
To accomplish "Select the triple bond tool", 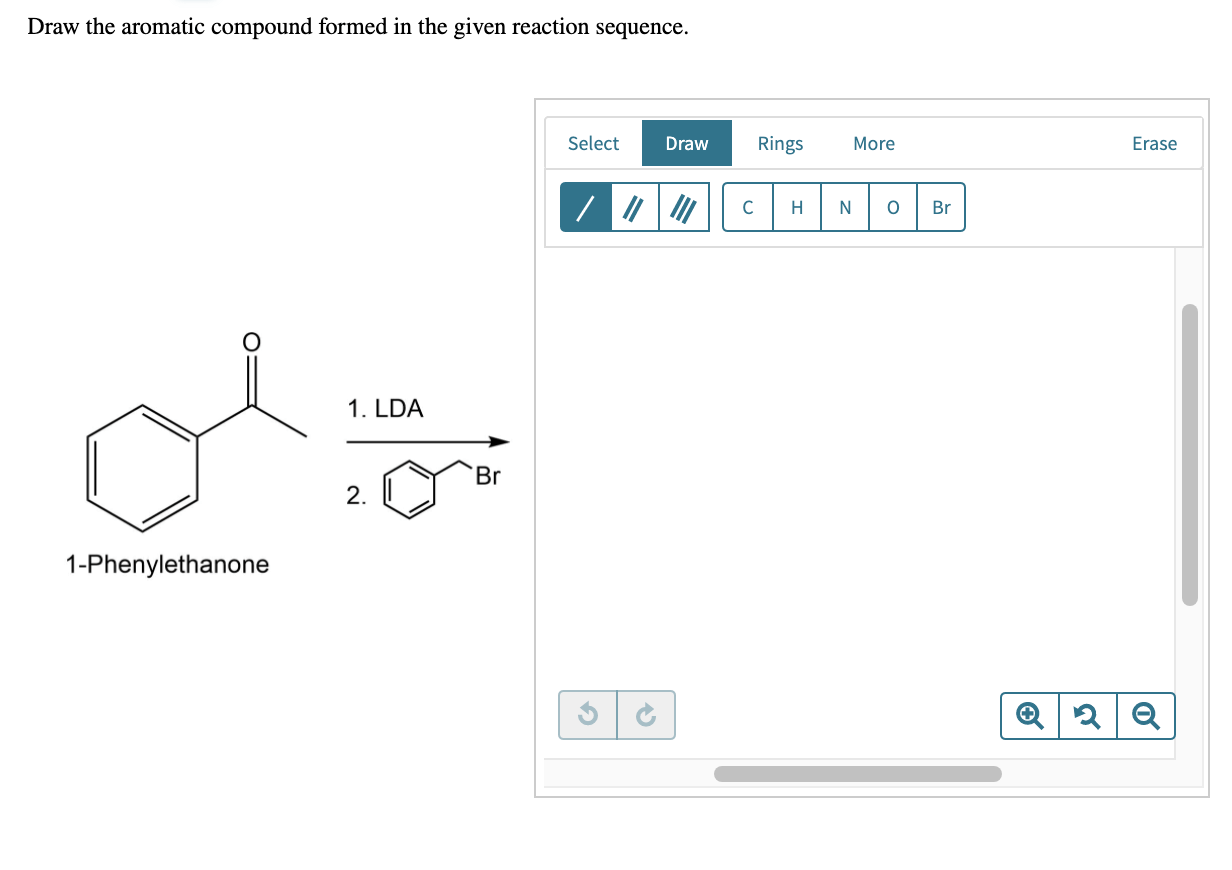I will (x=684, y=207).
